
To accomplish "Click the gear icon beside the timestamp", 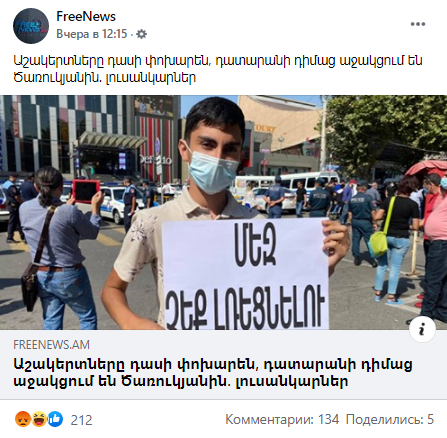I will click(x=142, y=34).
